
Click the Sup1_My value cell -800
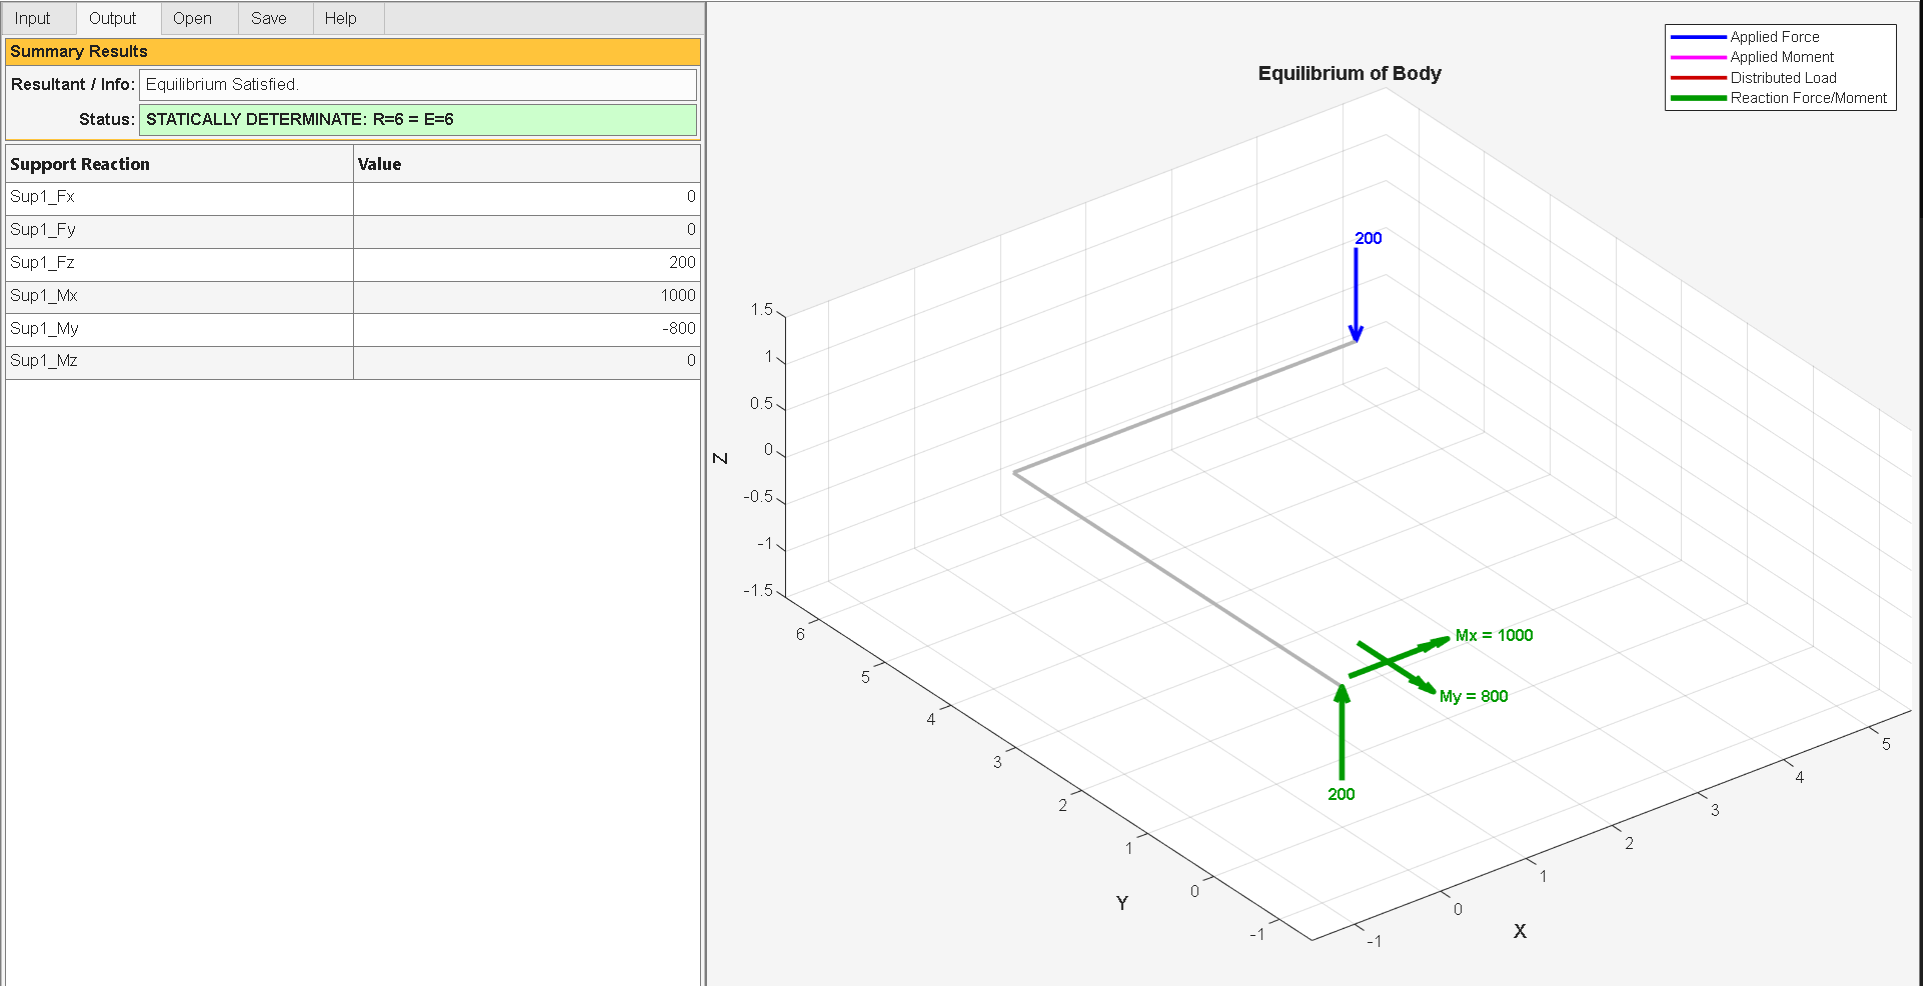coord(527,329)
